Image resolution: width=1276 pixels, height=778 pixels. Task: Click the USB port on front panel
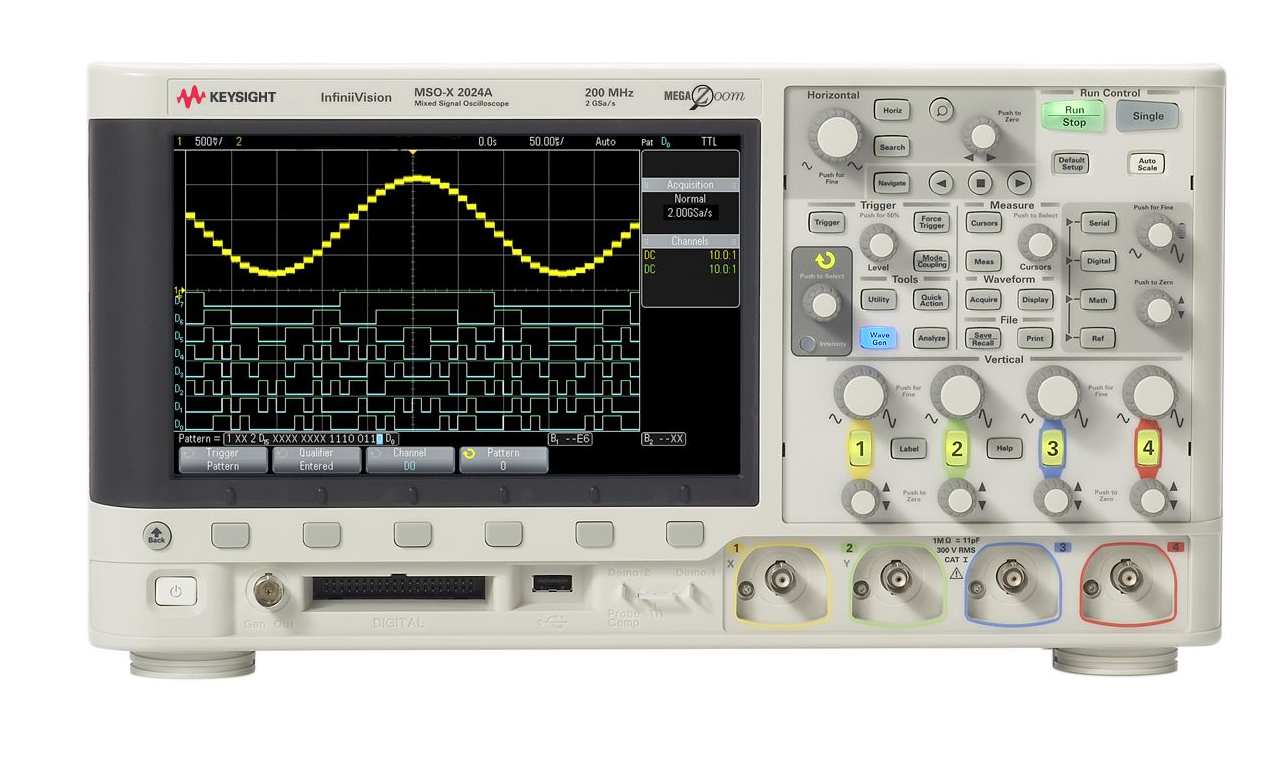coord(552,582)
